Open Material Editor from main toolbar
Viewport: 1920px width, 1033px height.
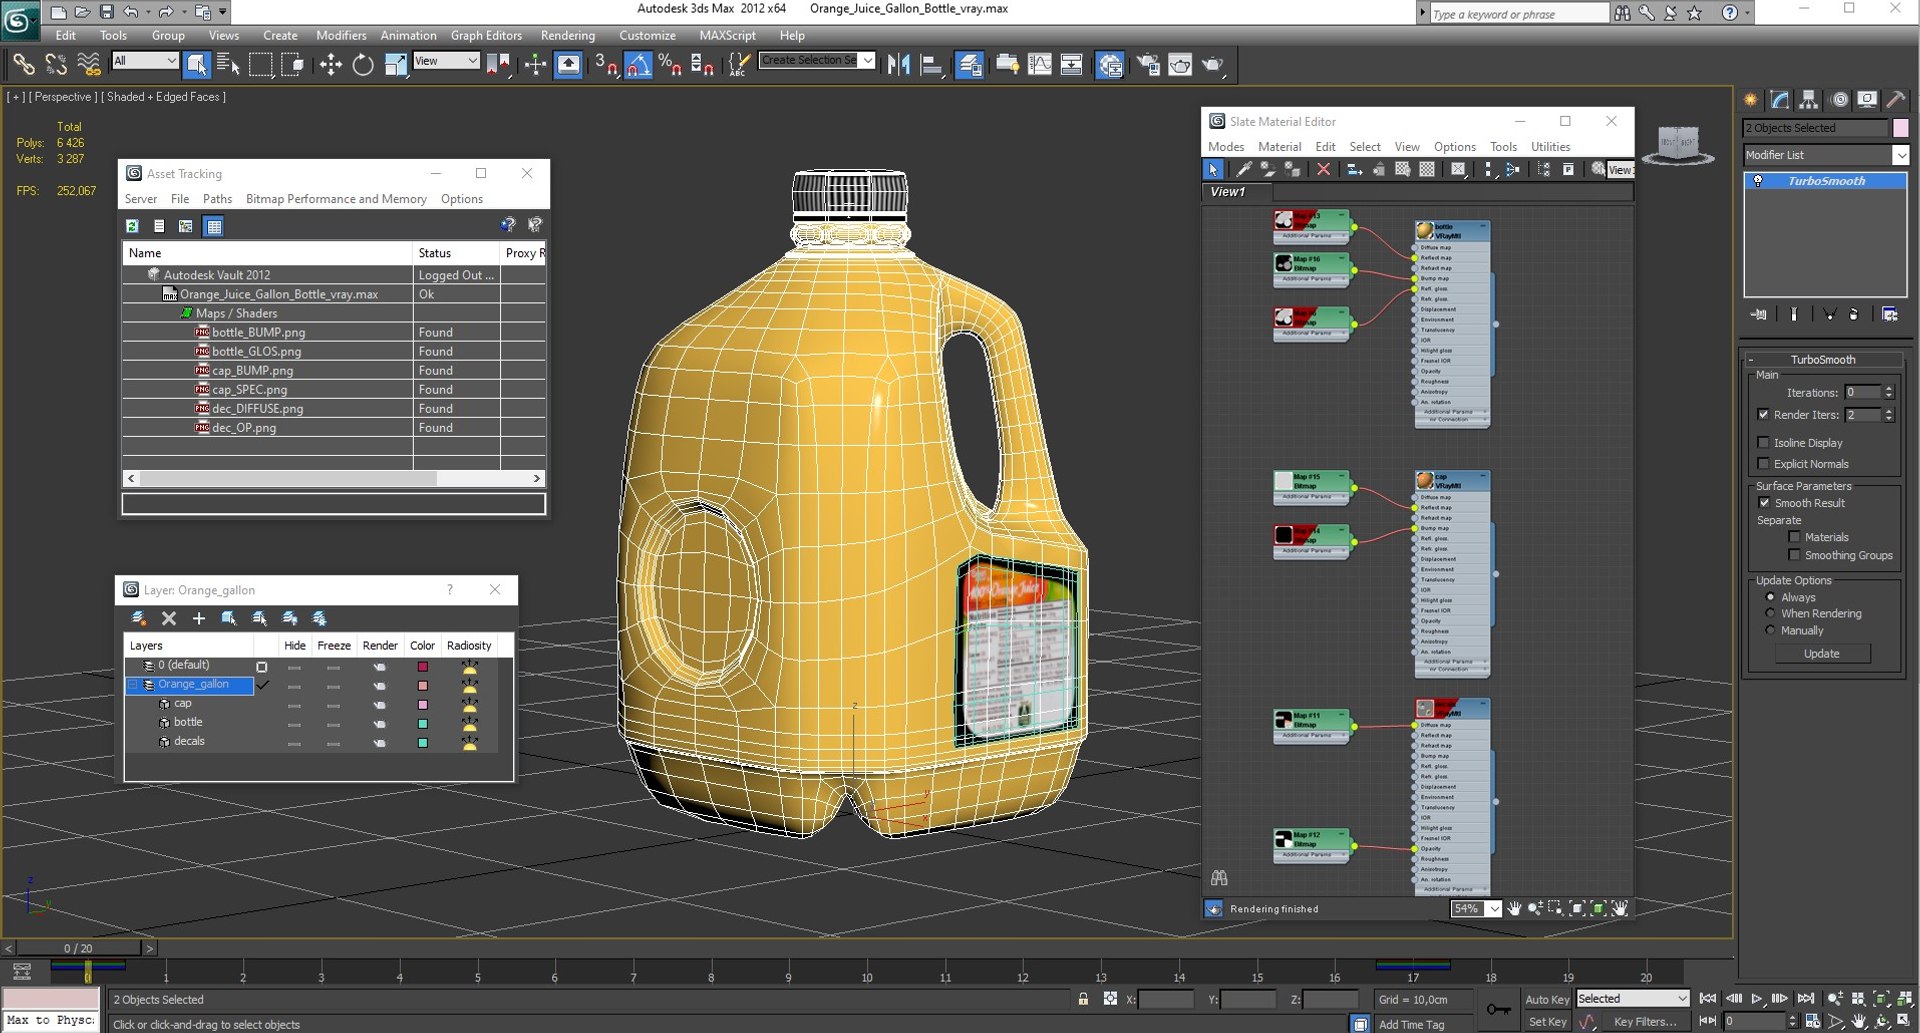click(x=1110, y=65)
